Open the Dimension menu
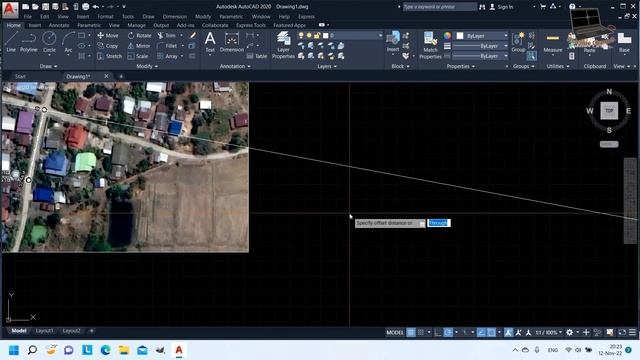The height and width of the screenshot is (360, 640). point(175,17)
